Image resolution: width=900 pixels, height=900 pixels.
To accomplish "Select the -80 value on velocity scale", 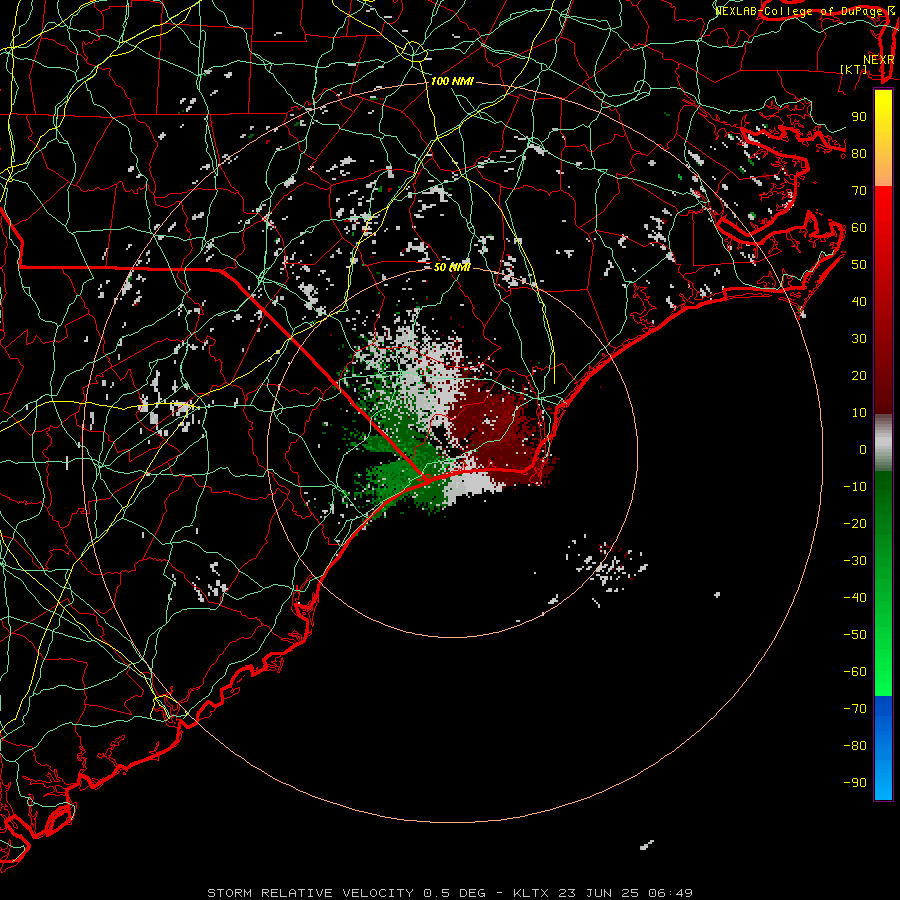I will point(855,746).
